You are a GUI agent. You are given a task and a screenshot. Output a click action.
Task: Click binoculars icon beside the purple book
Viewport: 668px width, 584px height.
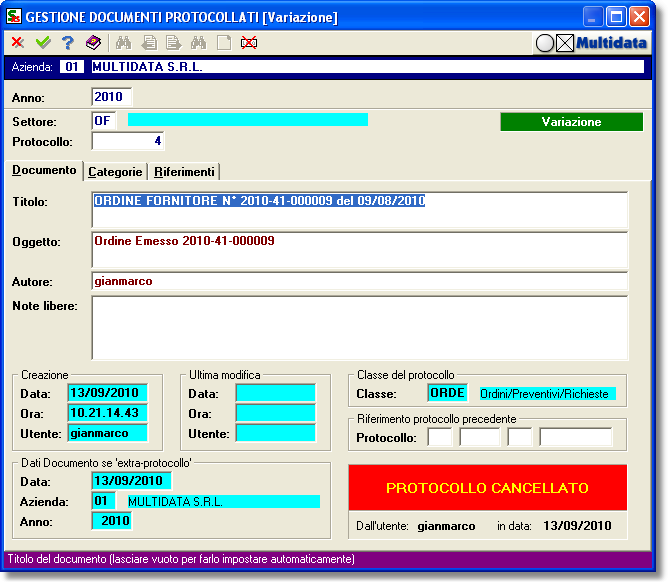(x=123, y=43)
